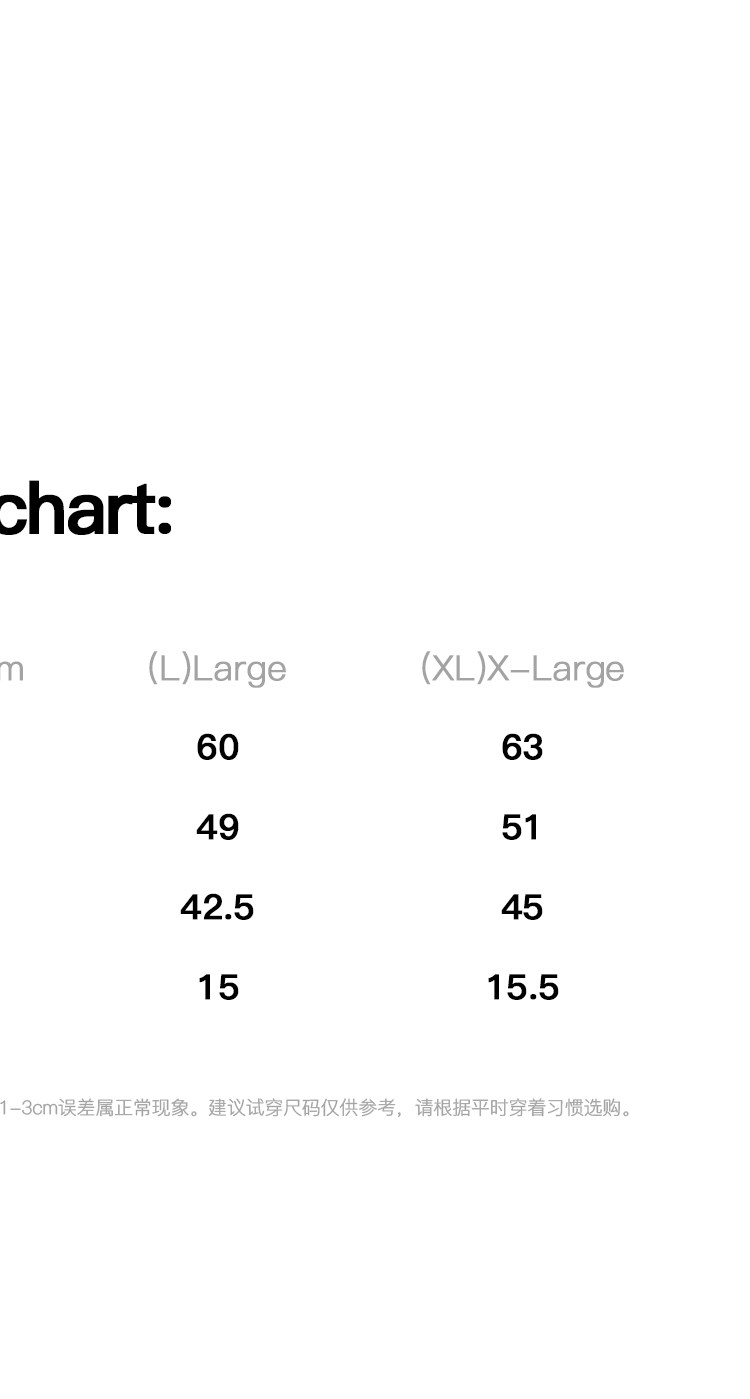Click the value 63 under X-Large
Screen dimensions: 750x1399
(522, 747)
